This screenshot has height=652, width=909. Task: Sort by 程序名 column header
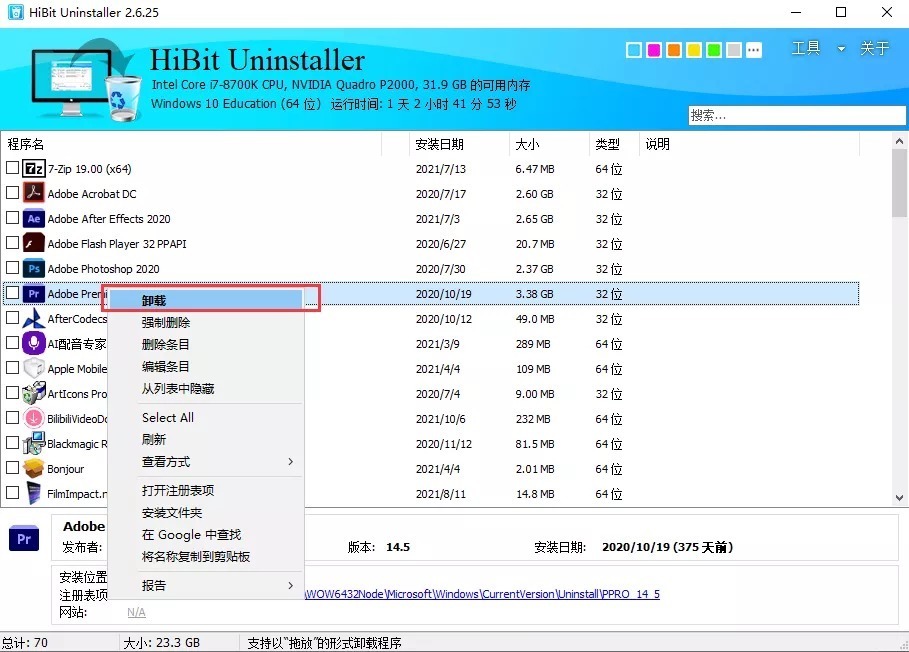(191, 144)
